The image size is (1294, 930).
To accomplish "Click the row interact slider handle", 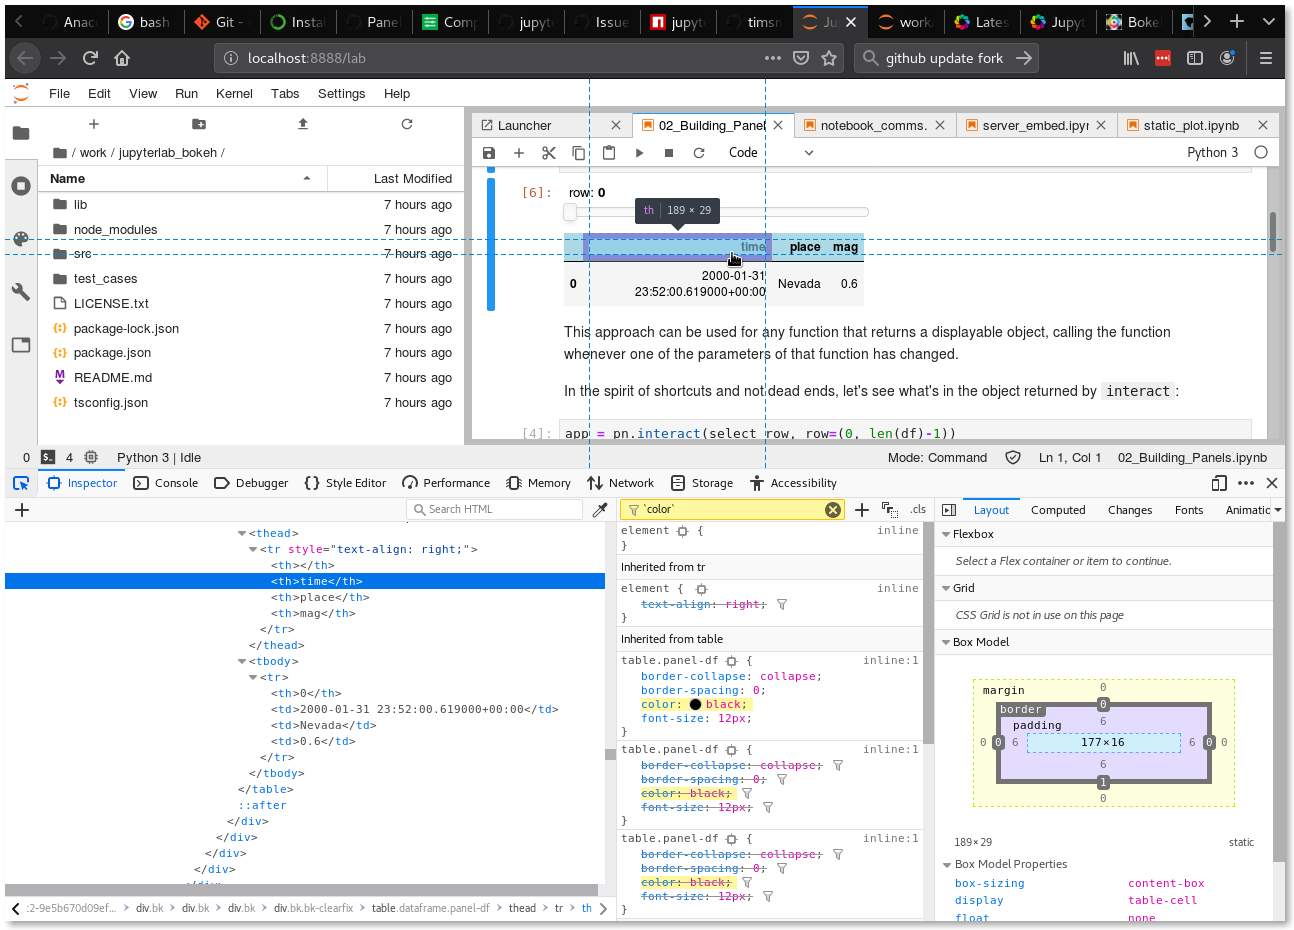I will pos(569,211).
